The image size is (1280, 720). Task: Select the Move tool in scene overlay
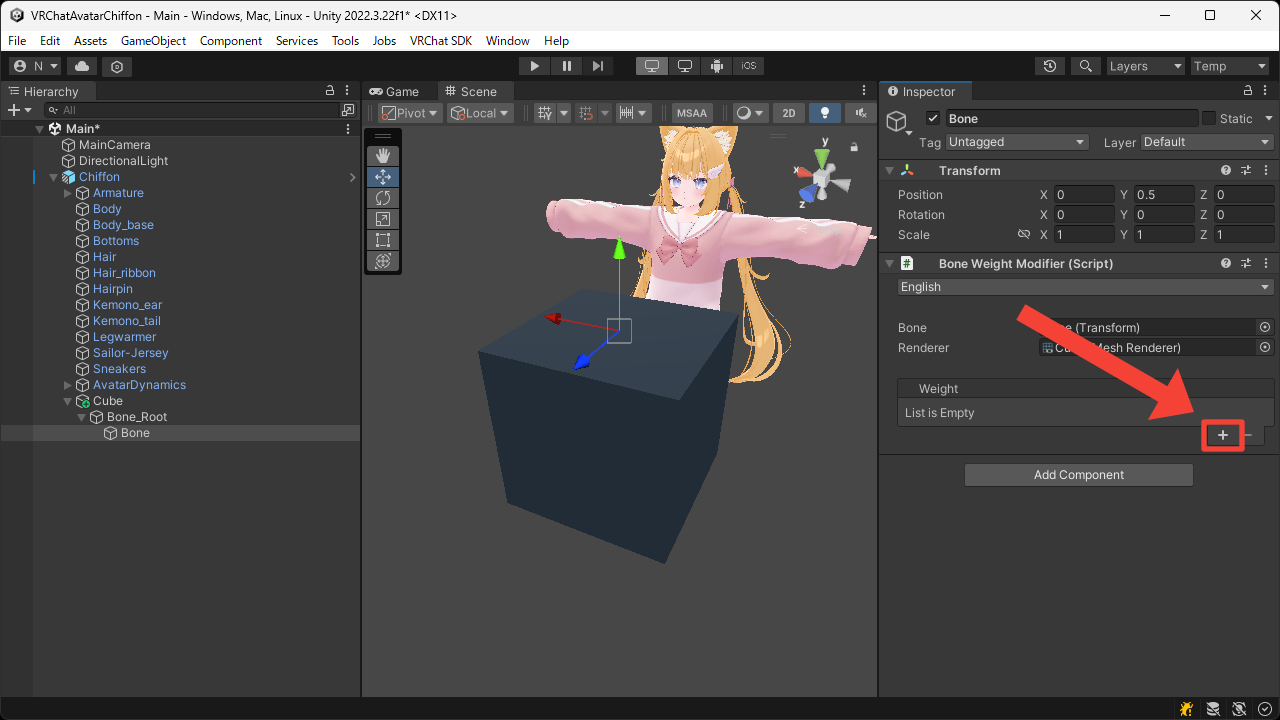coord(382,177)
